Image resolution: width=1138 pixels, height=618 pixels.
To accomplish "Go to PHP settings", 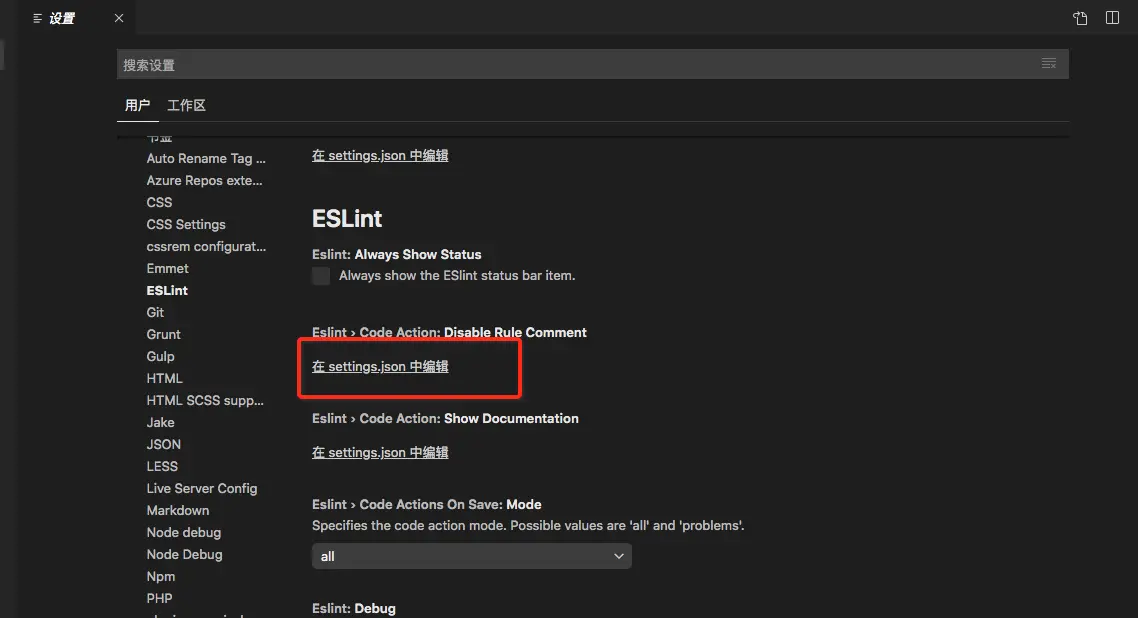I will 160,598.
